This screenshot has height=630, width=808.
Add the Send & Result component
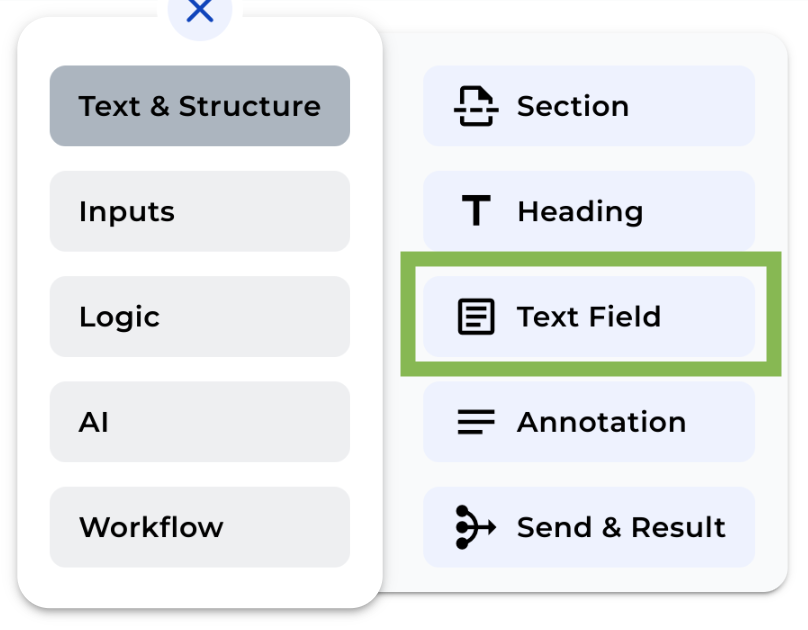coord(589,527)
